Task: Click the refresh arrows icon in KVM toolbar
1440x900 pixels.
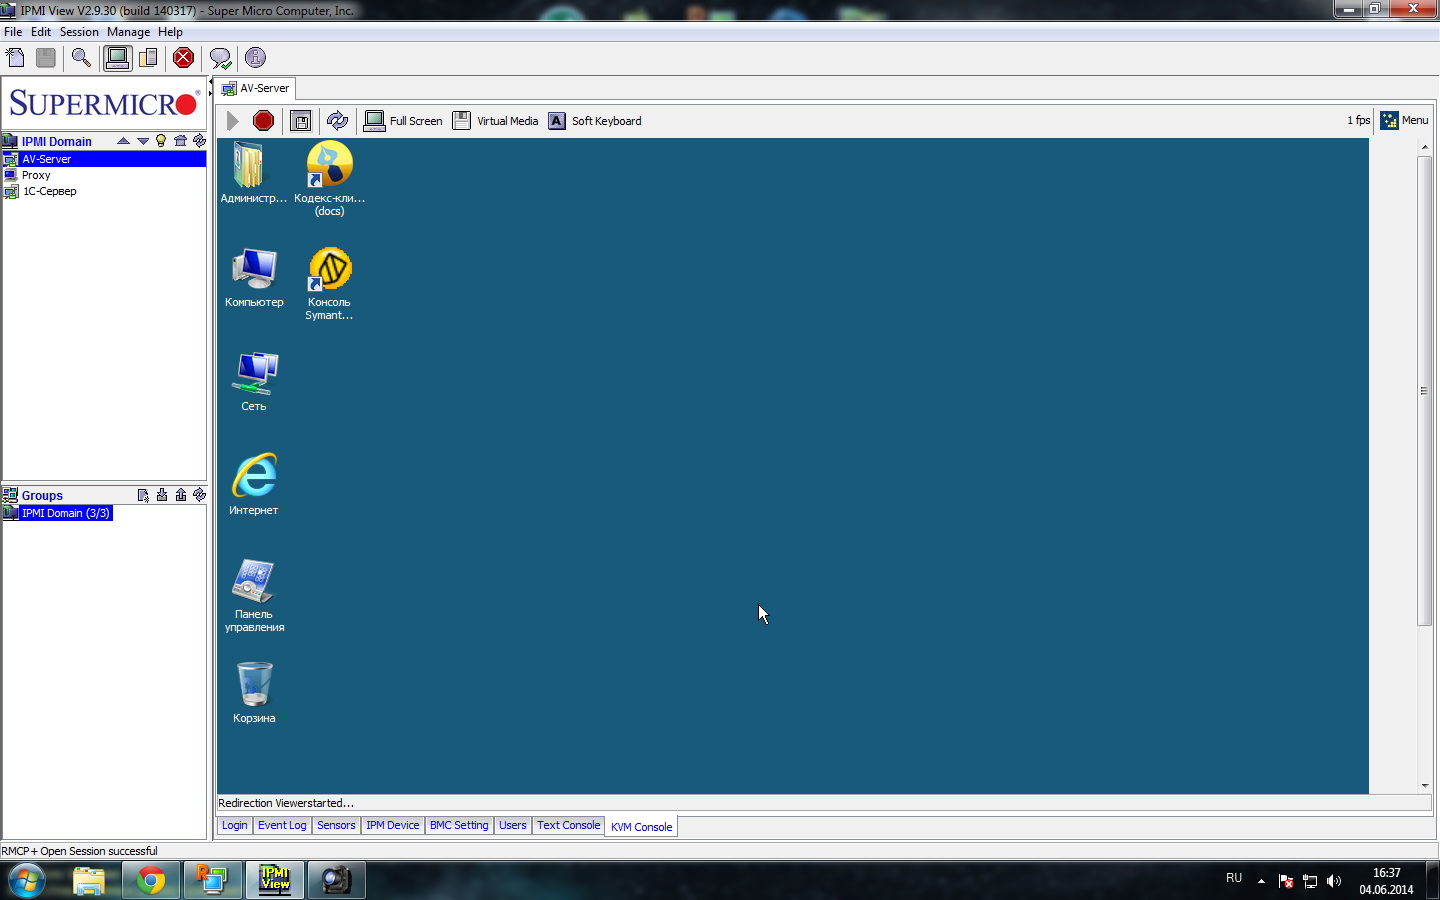Action: click(337, 121)
